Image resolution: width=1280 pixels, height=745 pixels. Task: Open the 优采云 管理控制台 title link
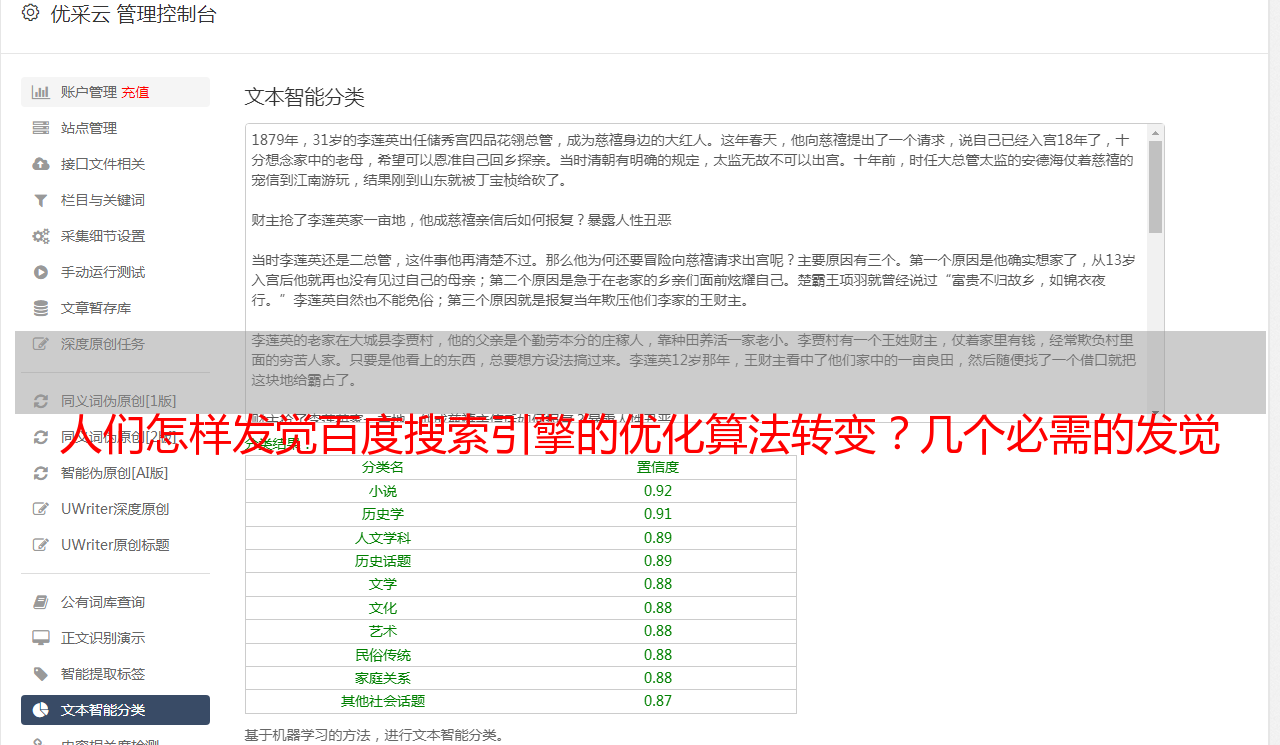(x=133, y=14)
